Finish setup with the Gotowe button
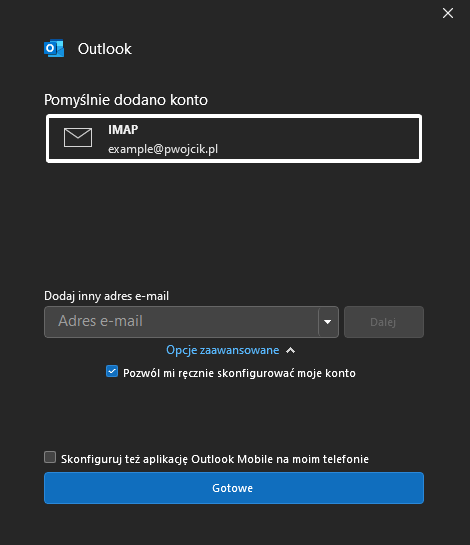The height and width of the screenshot is (545, 470). (x=234, y=488)
